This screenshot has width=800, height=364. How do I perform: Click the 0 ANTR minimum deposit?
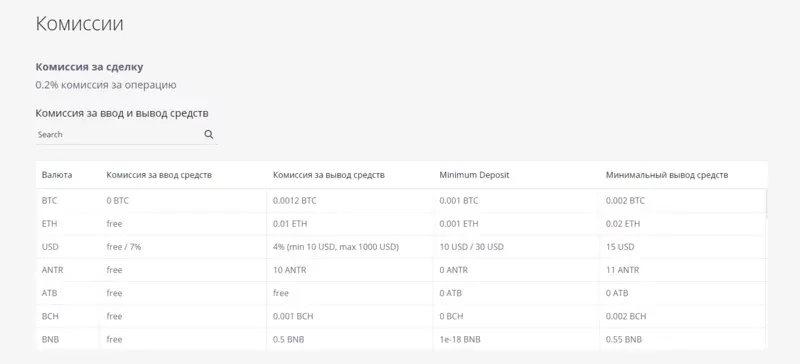[453, 270]
